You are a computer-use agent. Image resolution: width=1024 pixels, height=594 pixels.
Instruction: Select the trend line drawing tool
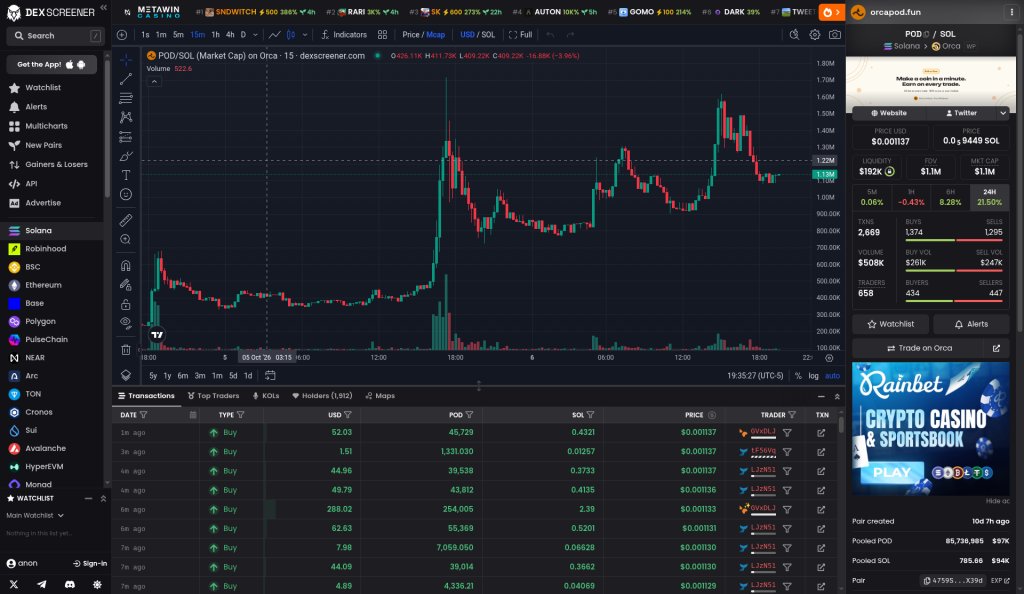point(125,79)
